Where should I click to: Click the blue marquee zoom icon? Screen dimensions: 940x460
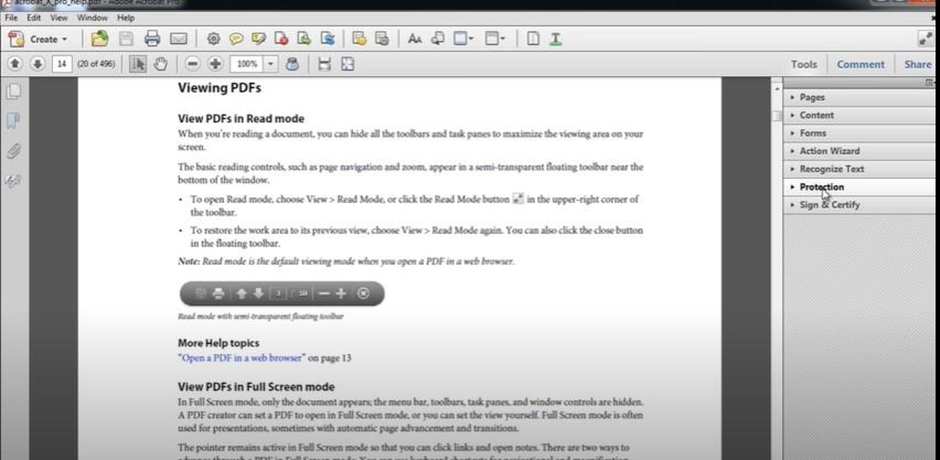click(x=293, y=64)
